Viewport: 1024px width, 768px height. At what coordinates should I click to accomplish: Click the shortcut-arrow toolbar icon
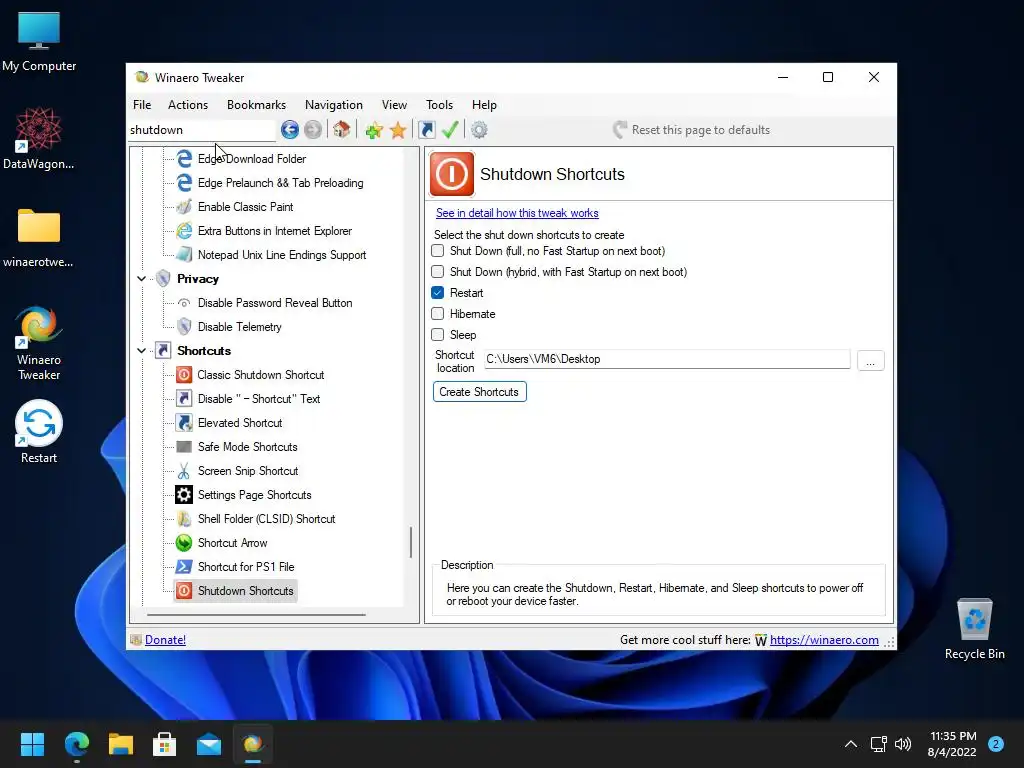click(426, 130)
